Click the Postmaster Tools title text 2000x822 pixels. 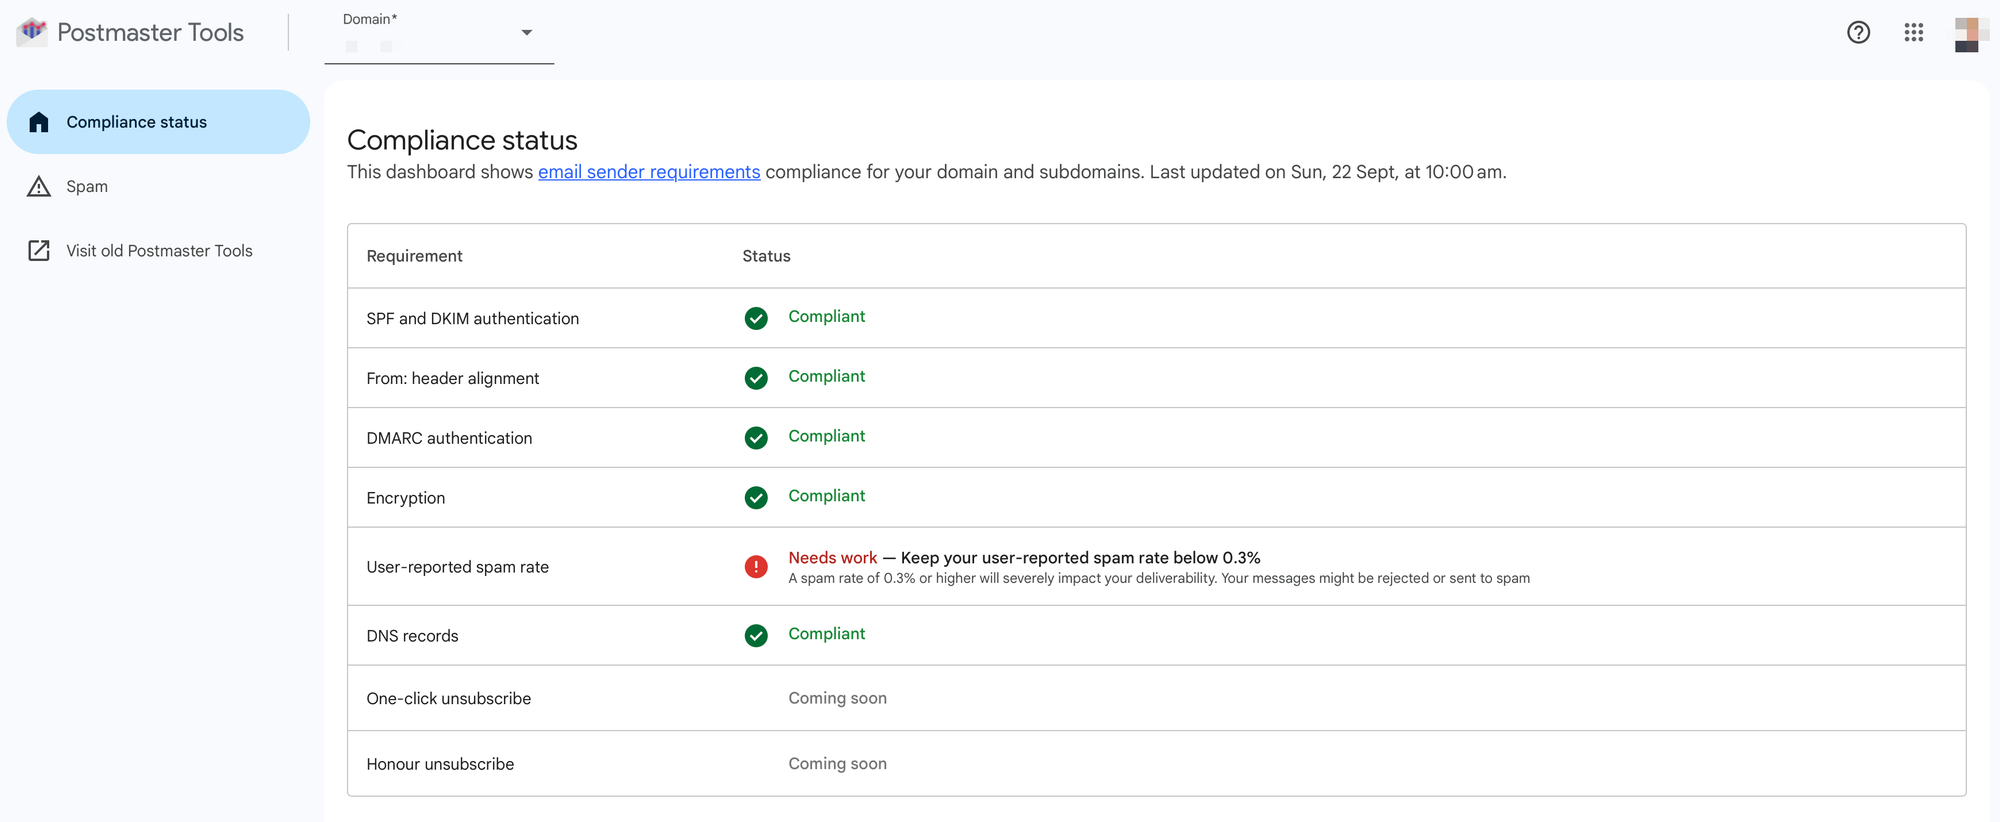150,32
